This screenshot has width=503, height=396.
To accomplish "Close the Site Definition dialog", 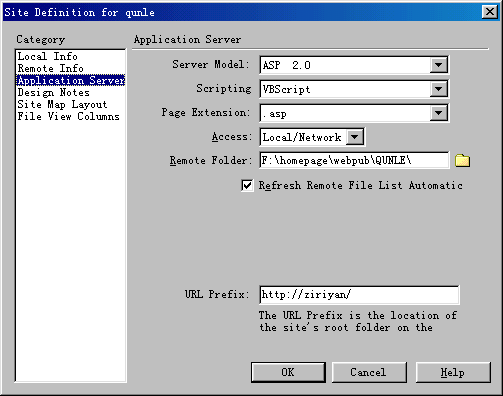I will pyautogui.click(x=490, y=12).
